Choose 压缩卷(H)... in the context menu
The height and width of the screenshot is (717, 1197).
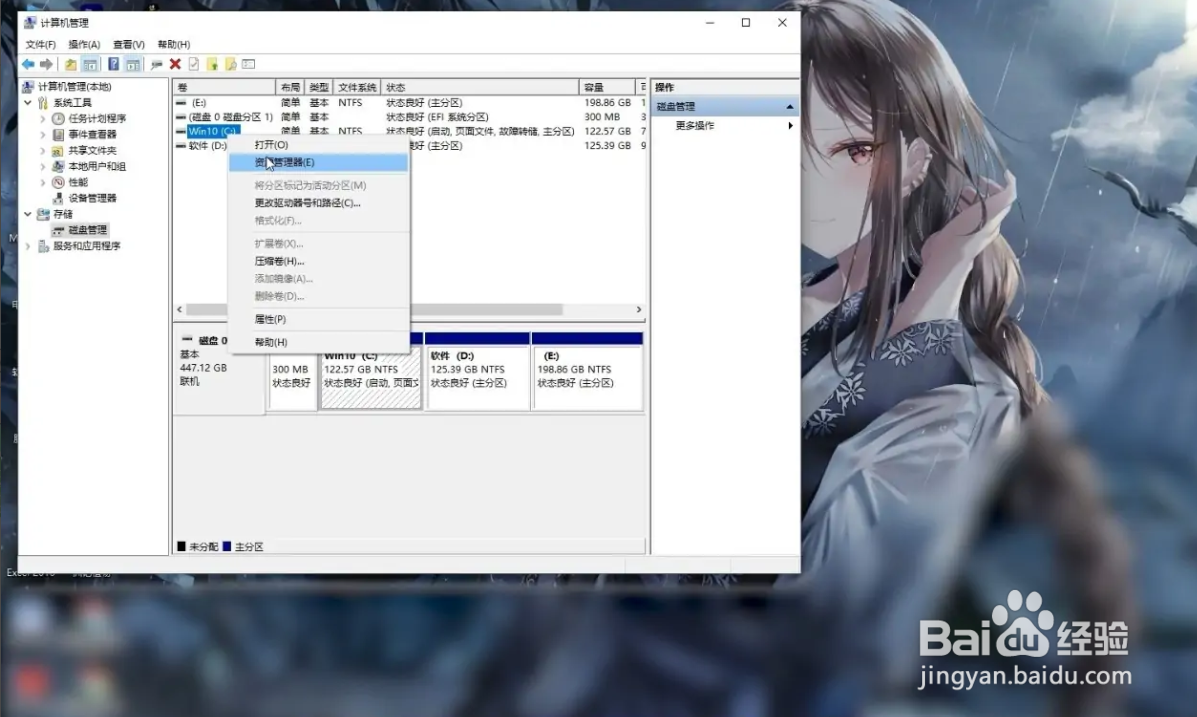(319, 261)
